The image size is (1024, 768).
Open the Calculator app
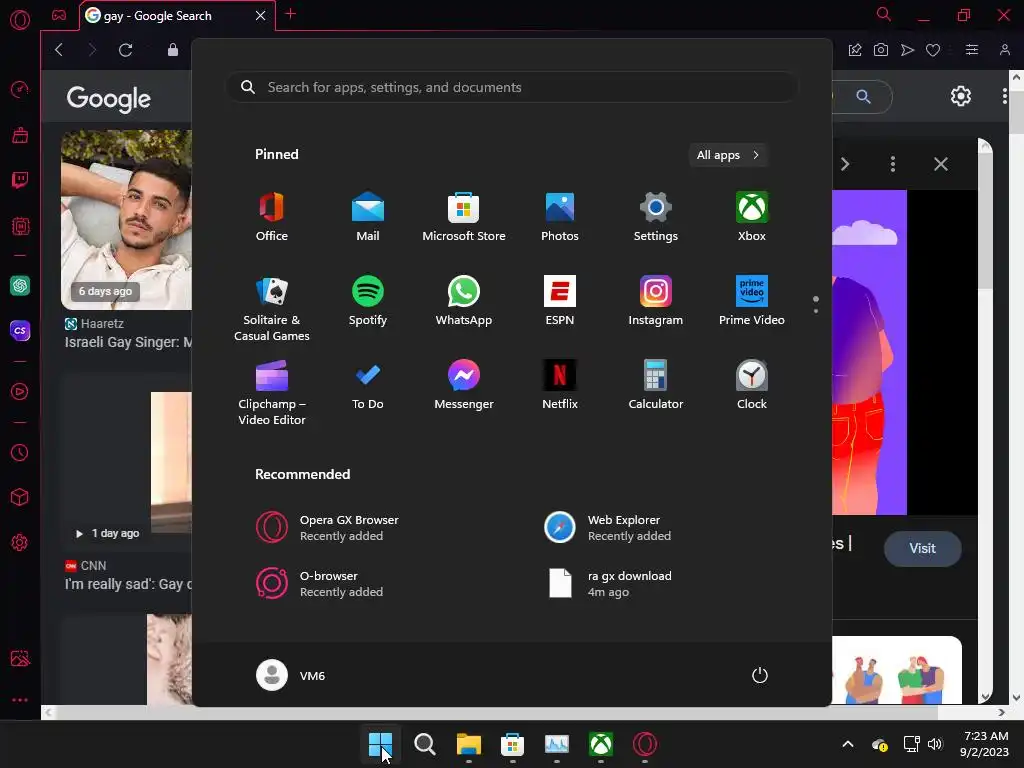656,385
